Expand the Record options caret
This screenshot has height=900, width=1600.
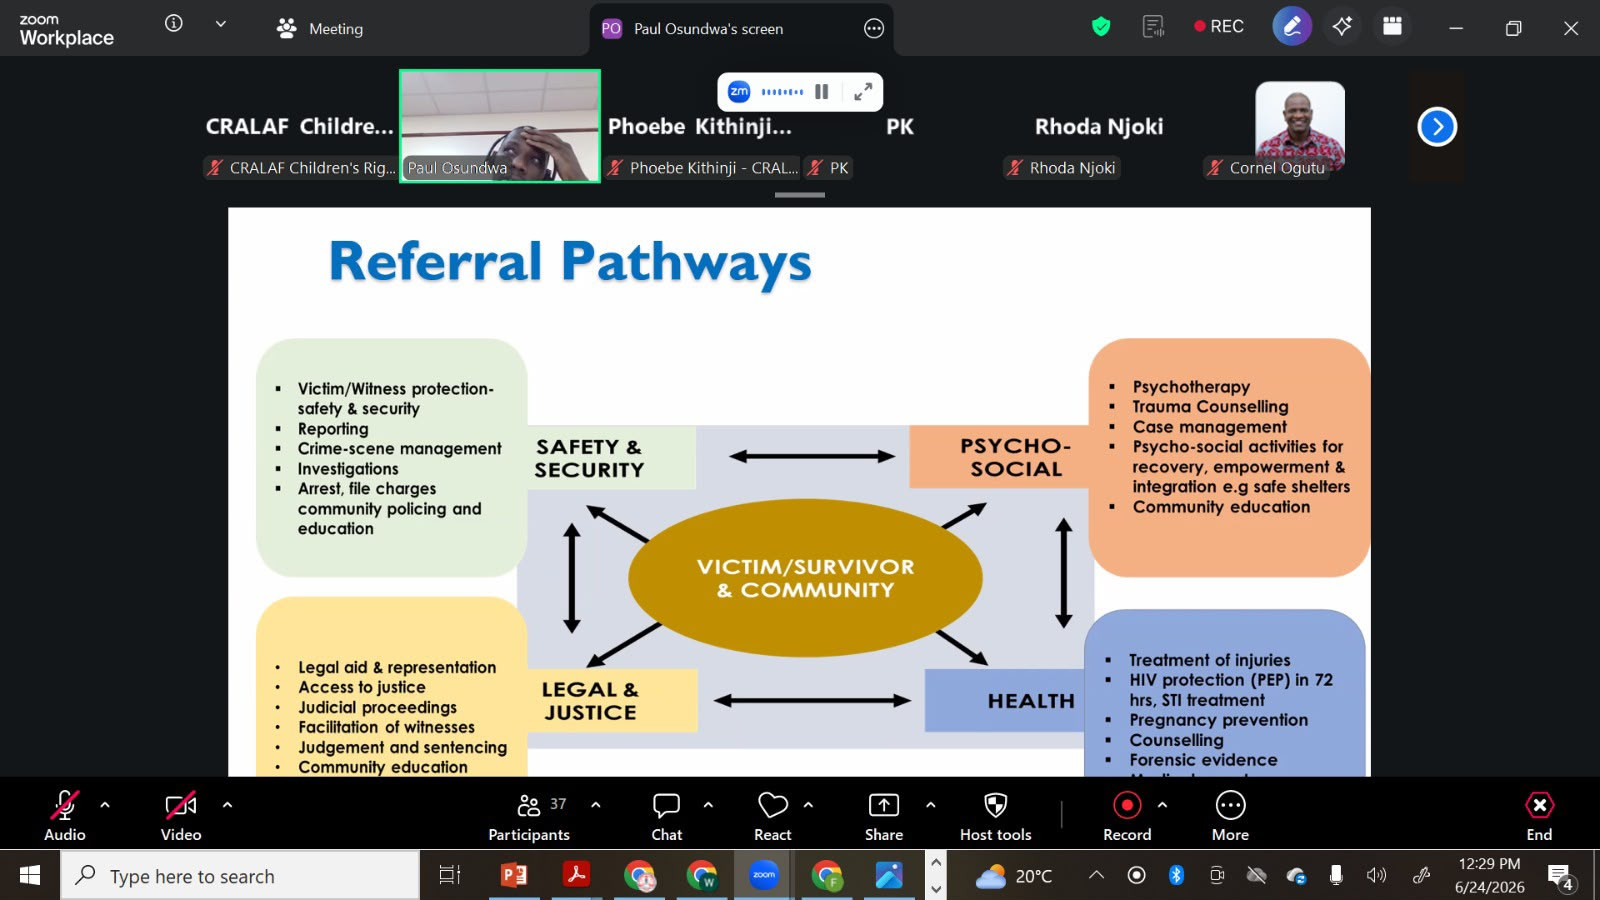coord(1162,805)
